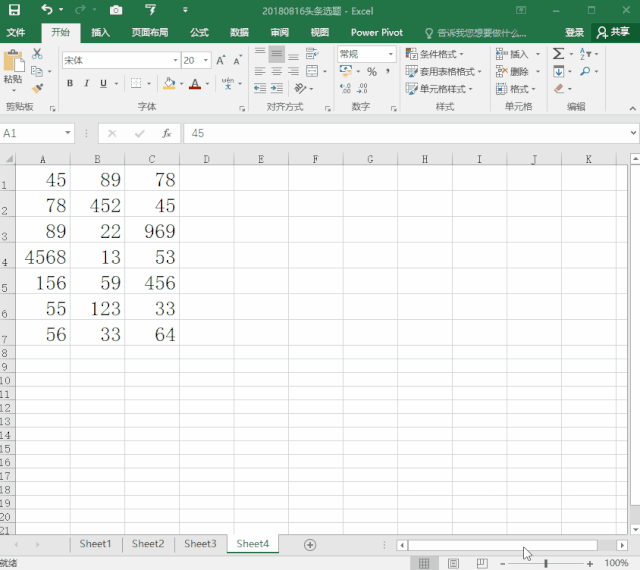Click the Format Painter brush icon
The height and width of the screenshot is (570, 640).
(37, 89)
